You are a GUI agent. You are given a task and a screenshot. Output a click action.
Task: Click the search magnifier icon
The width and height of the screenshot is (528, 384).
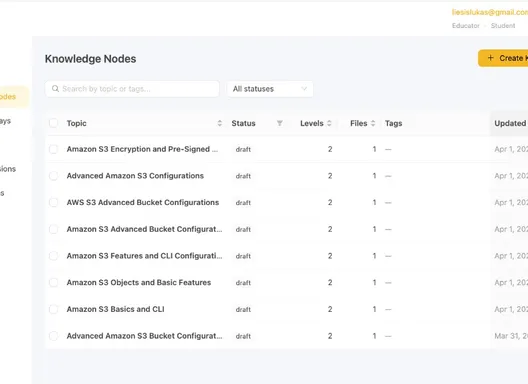[55, 89]
